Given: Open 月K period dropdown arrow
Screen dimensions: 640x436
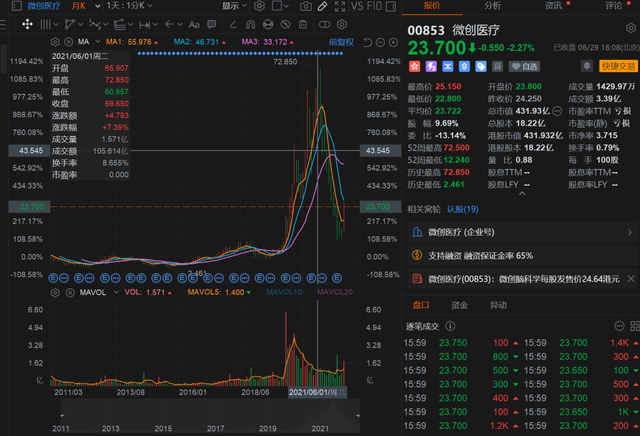Looking at the screenshot, I should tap(98, 6).
